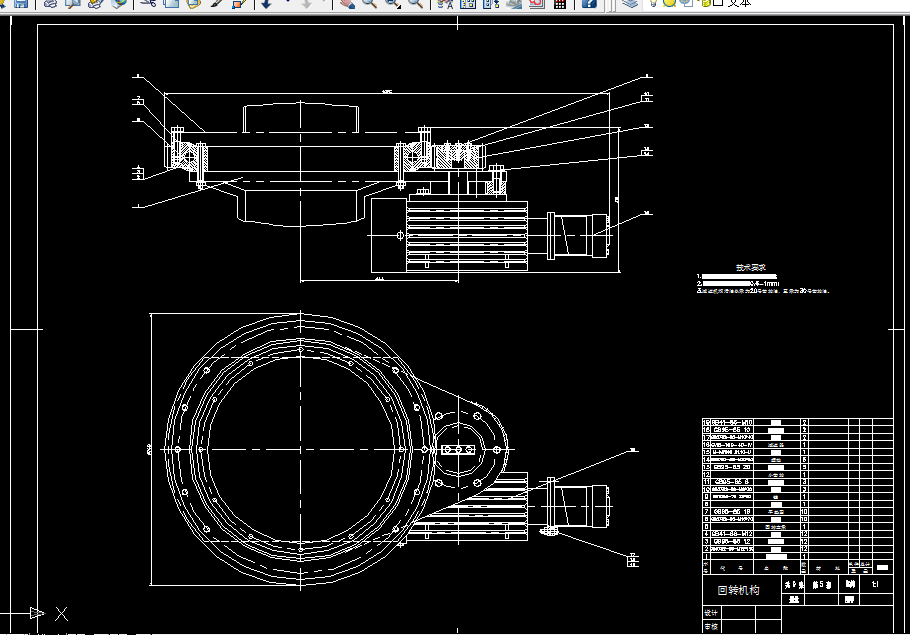
Task: Select parts list entry GB95-85 8
Action: pos(731,482)
